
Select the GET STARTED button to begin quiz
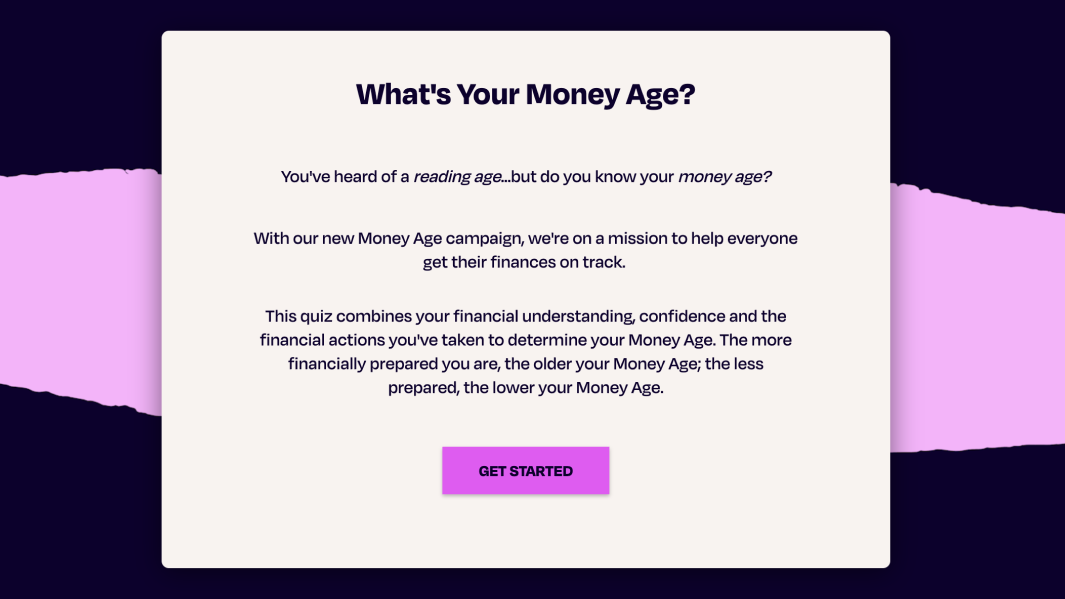[x=525, y=470]
